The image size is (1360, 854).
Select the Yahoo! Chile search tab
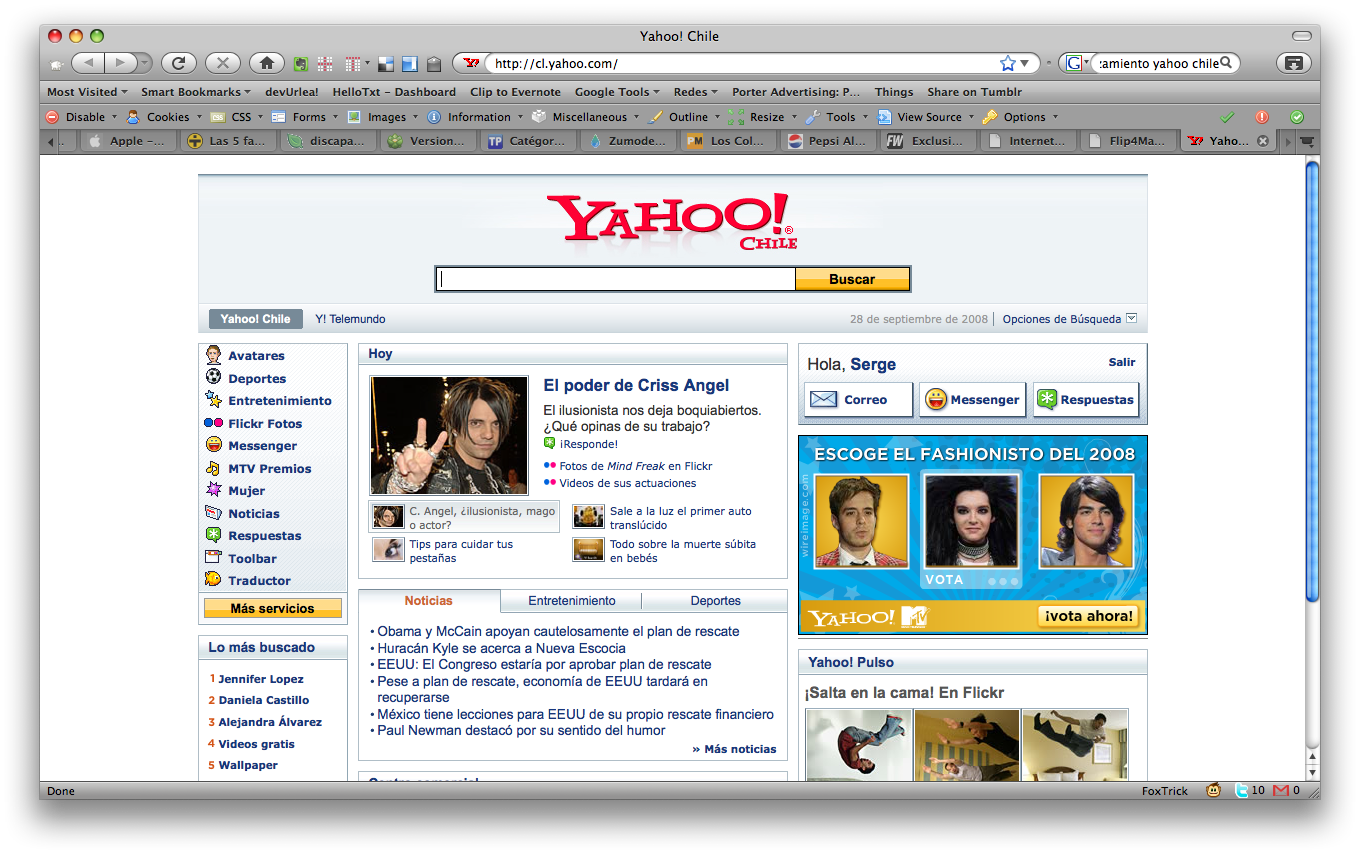[x=255, y=319]
